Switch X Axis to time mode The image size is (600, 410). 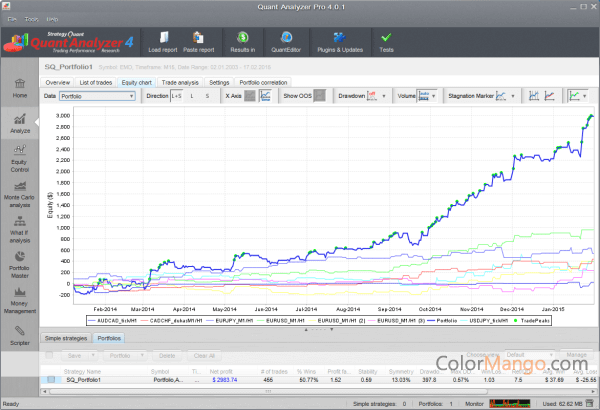coord(265,96)
